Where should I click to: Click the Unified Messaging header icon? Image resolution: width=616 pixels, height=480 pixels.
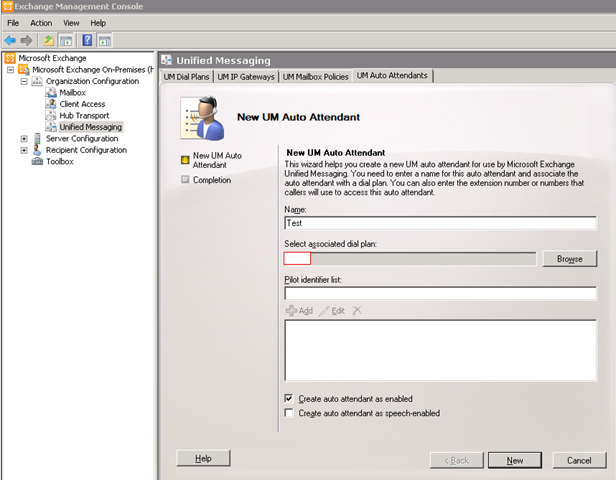point(167,60)
